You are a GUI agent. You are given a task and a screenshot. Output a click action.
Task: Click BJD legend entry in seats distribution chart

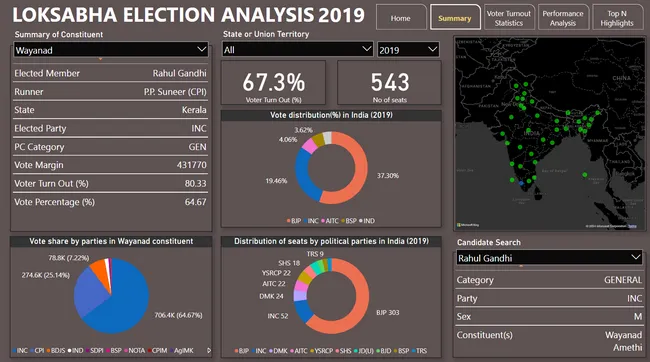tap(384, 351)
